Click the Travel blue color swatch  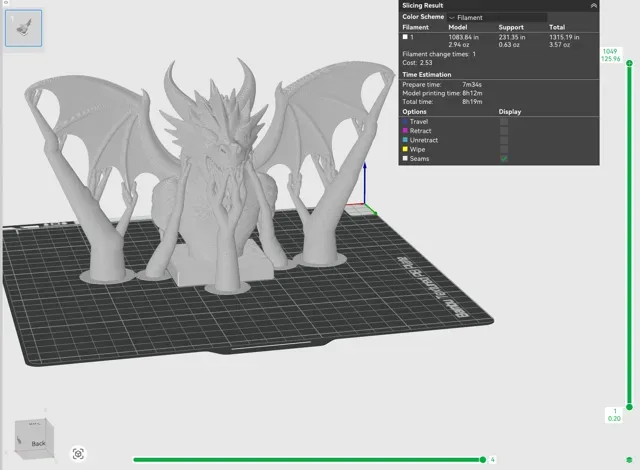tap(405, 122)
